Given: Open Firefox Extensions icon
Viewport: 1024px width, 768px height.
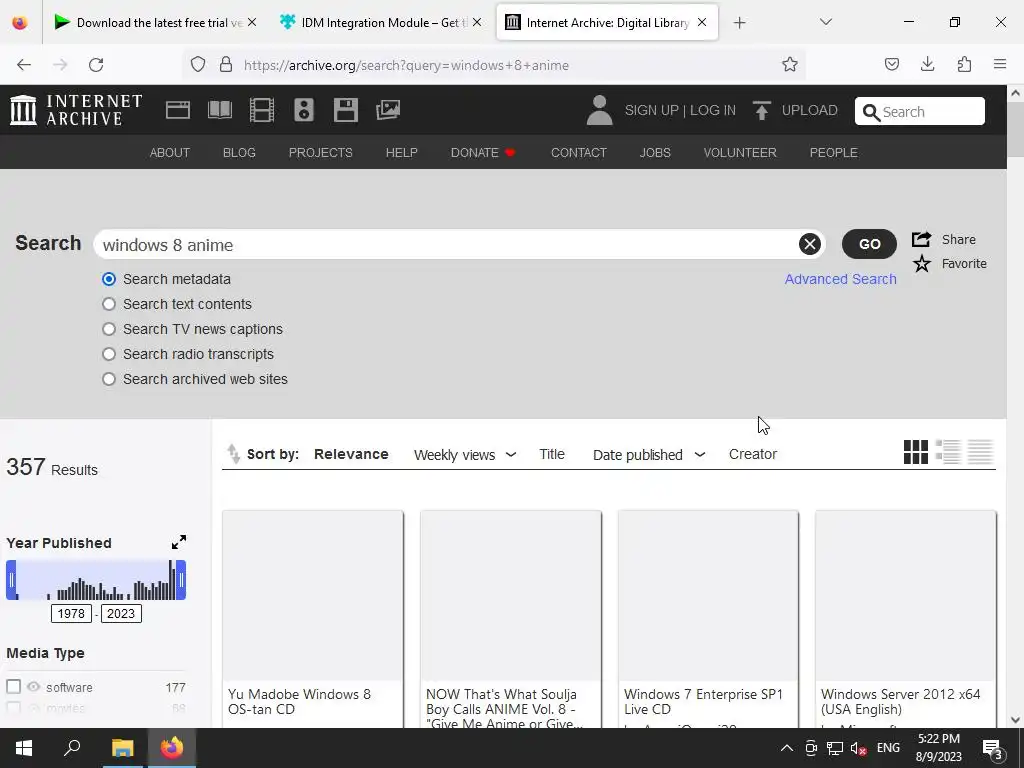Looking at the screenshot, I should pos(964,64).
